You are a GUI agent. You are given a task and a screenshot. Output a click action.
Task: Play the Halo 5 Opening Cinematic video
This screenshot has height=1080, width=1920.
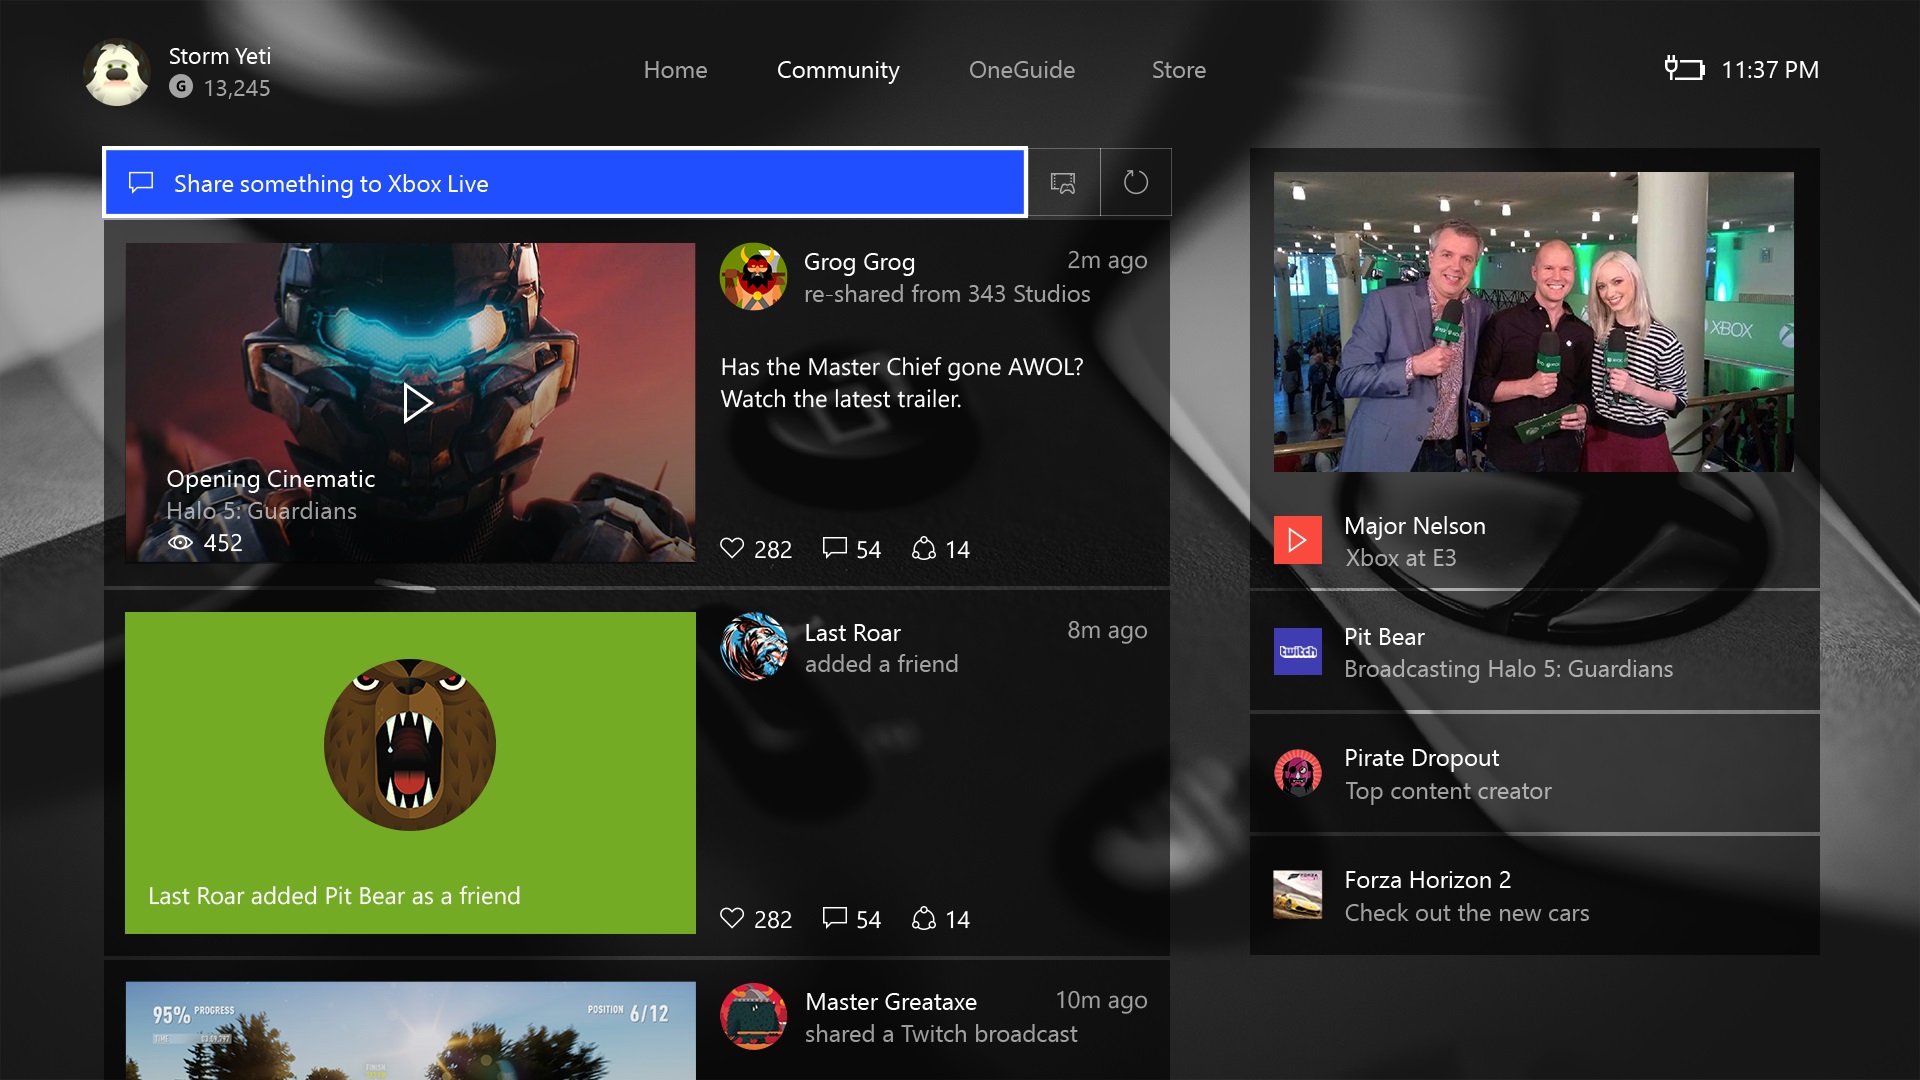(416, 403)
